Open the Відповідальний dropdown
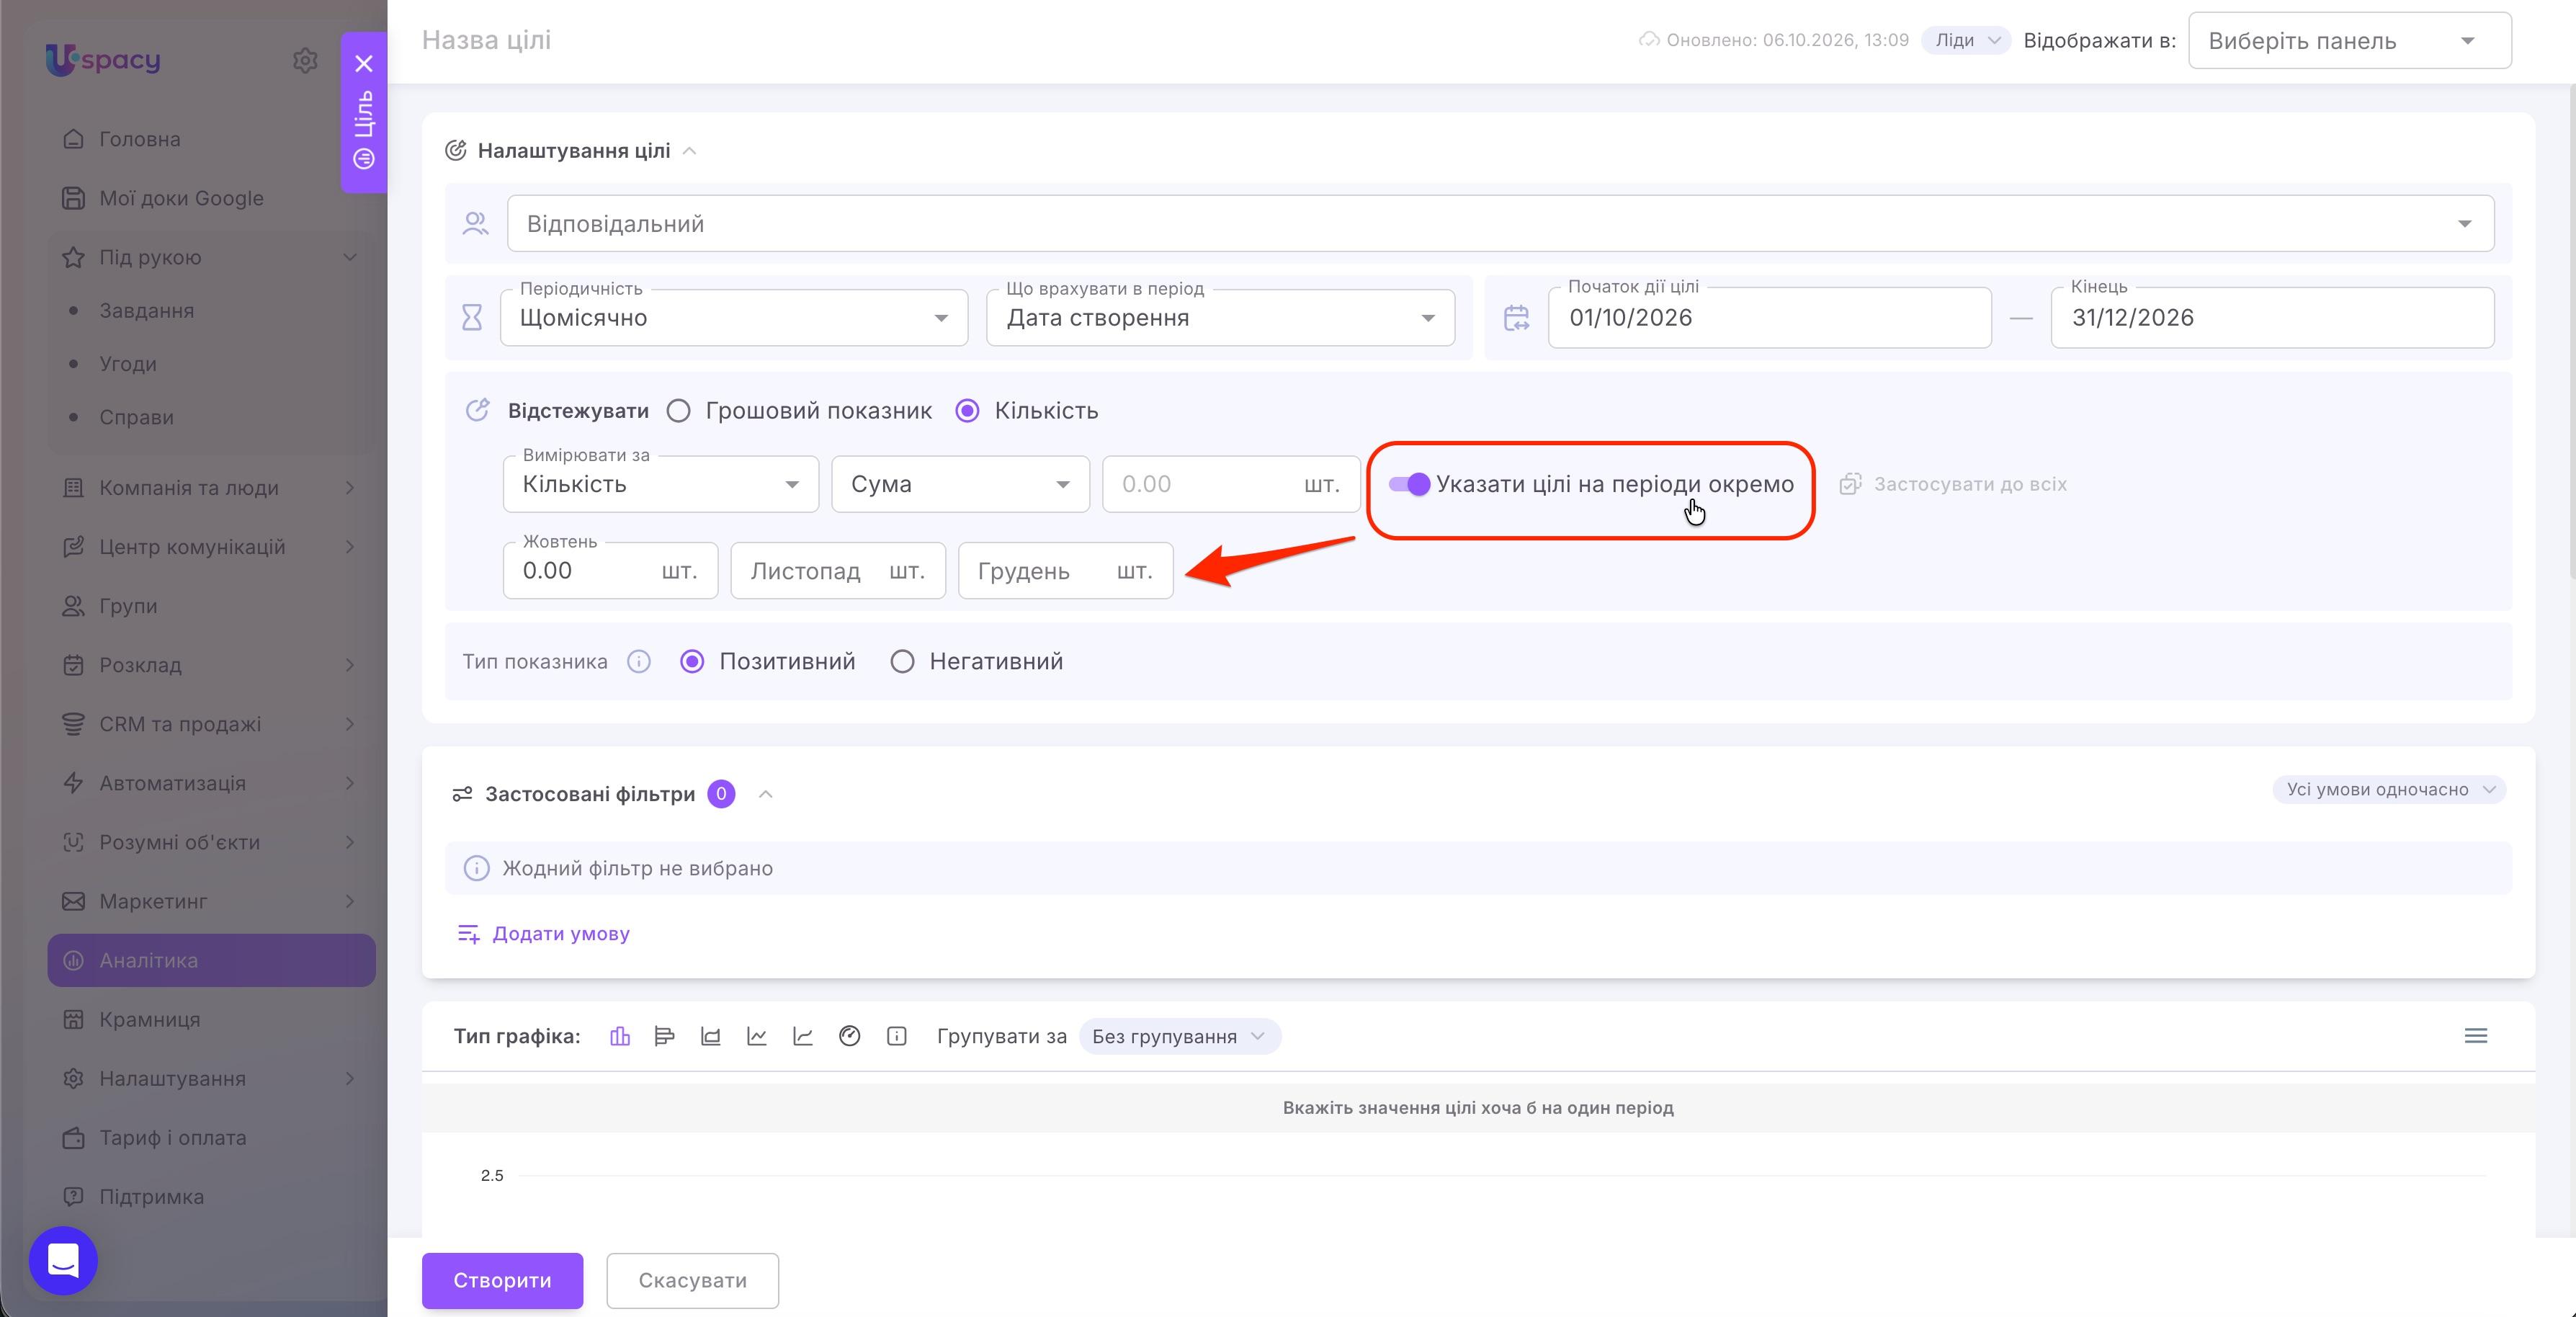This screenshot has height=1317, width=2576. pos(1500,224)
